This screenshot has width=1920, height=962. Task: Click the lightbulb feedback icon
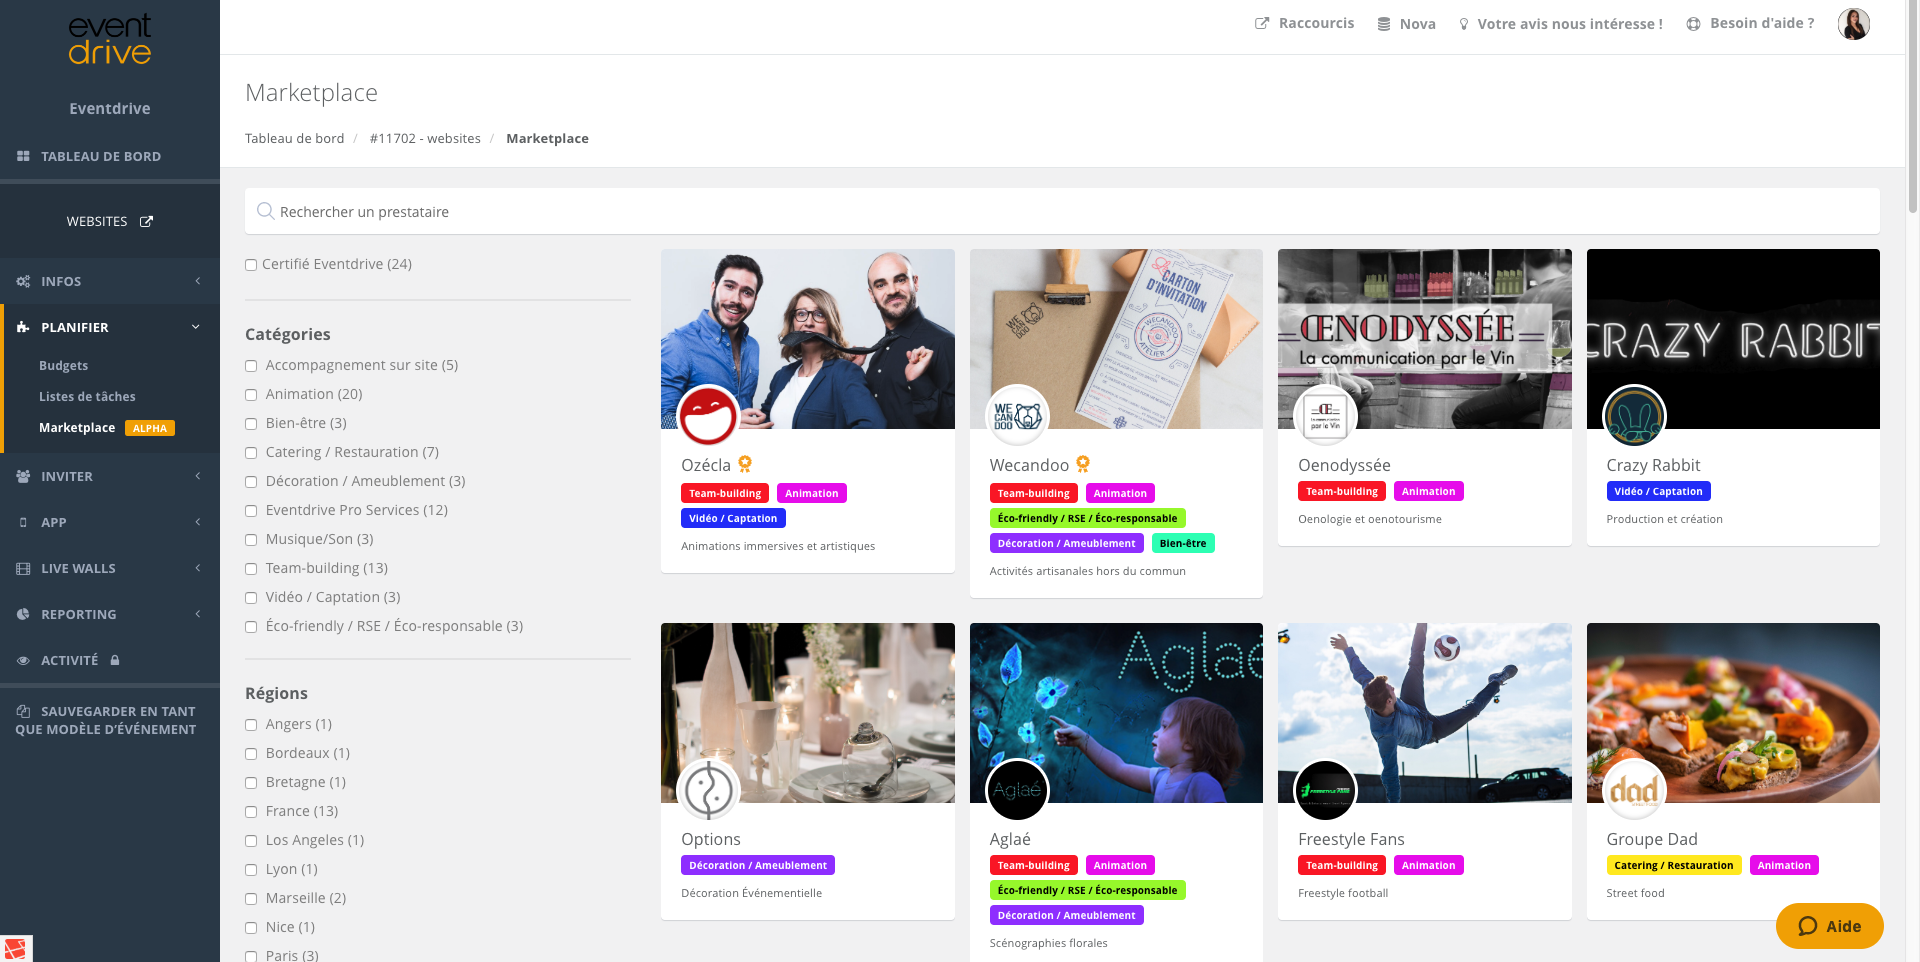pyautogui.click(x=1464, y=24)
